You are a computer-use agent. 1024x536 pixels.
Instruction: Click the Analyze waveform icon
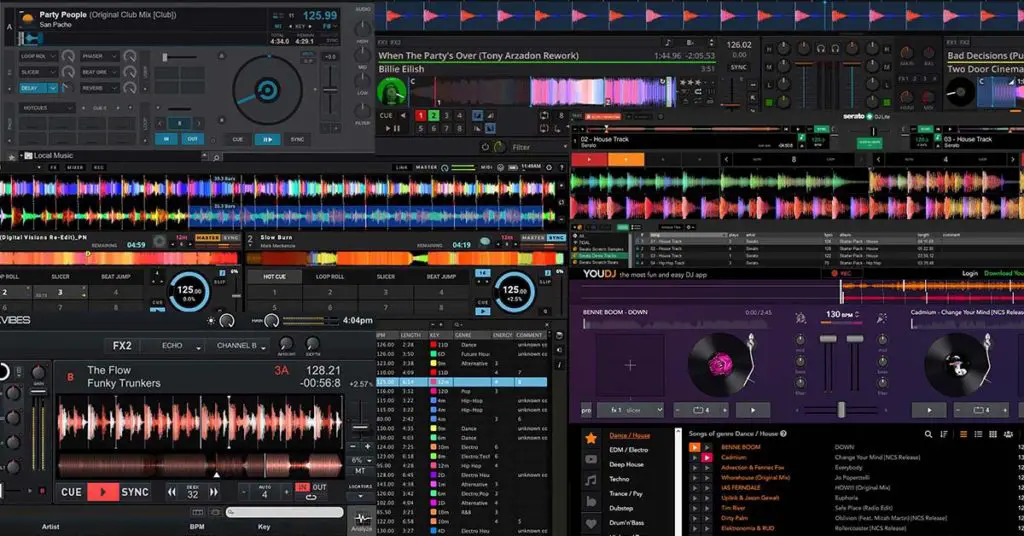coord(362,520)
